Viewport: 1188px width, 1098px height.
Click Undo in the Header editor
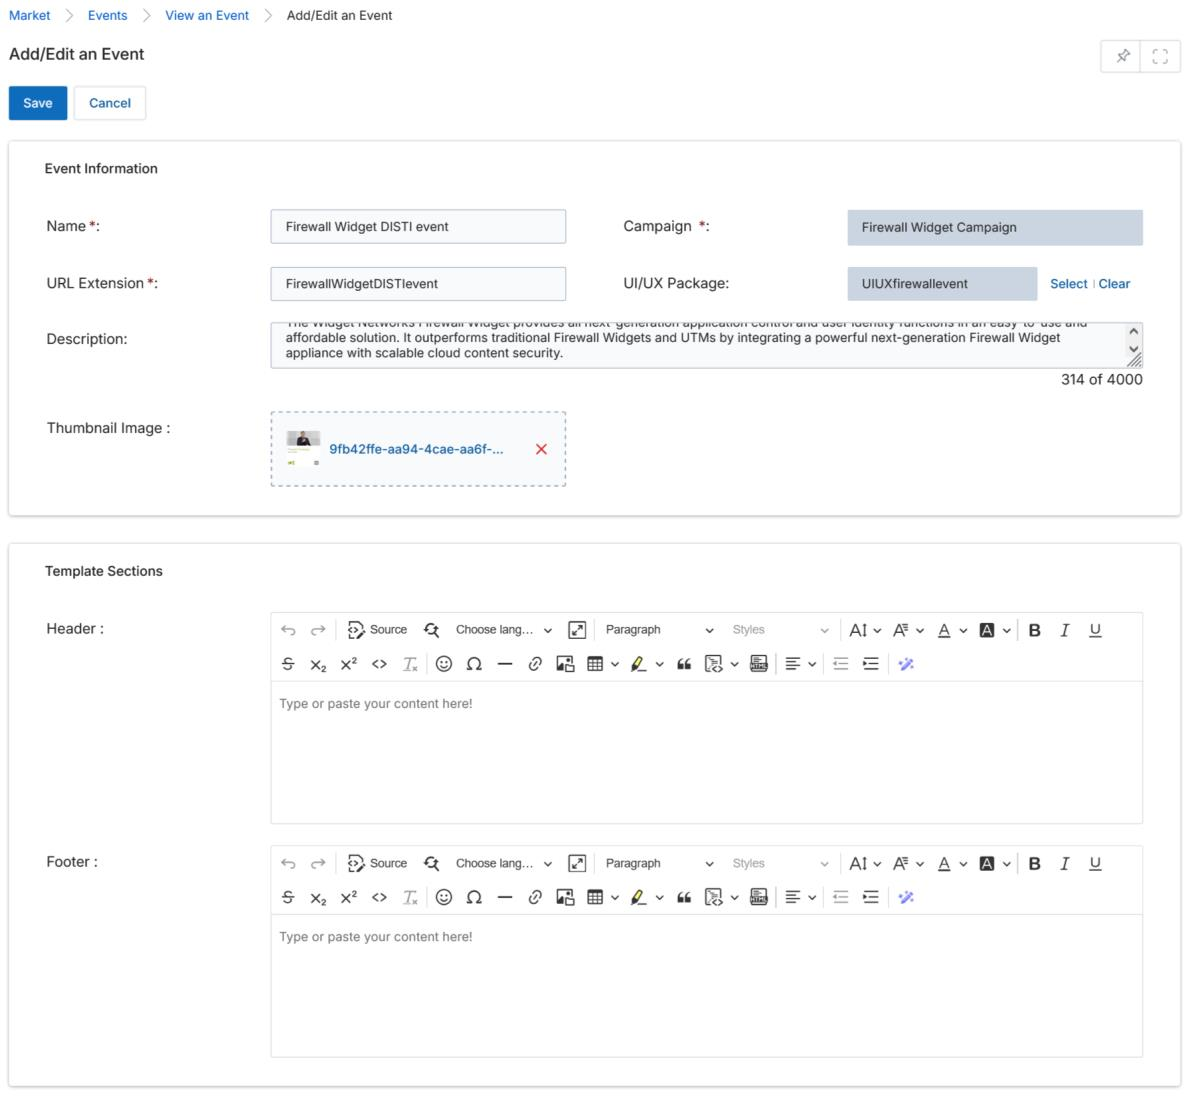pyautogui.click(x=288, y=630)
